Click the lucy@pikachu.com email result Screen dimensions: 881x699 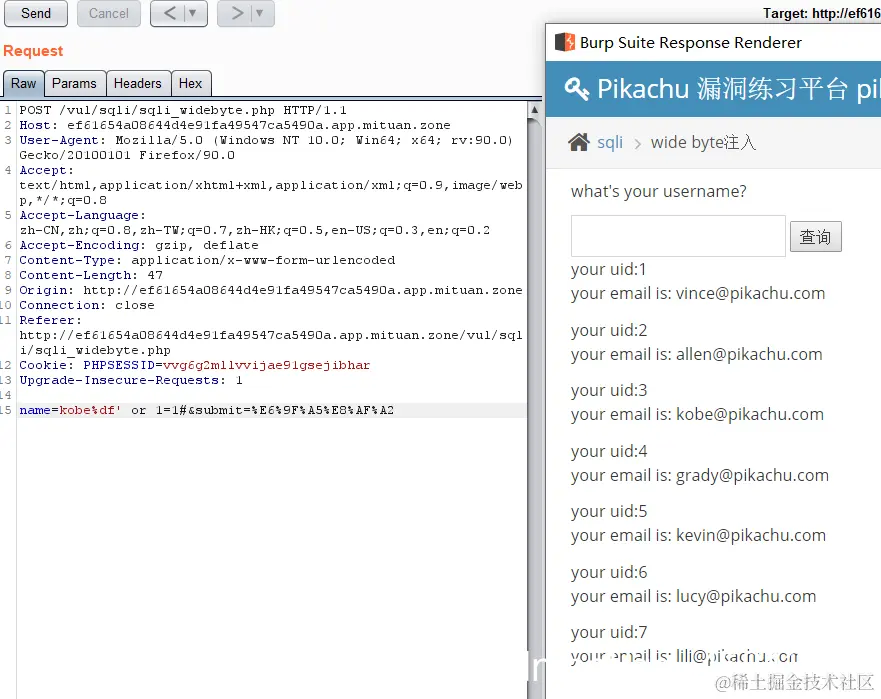coord(746,596)
